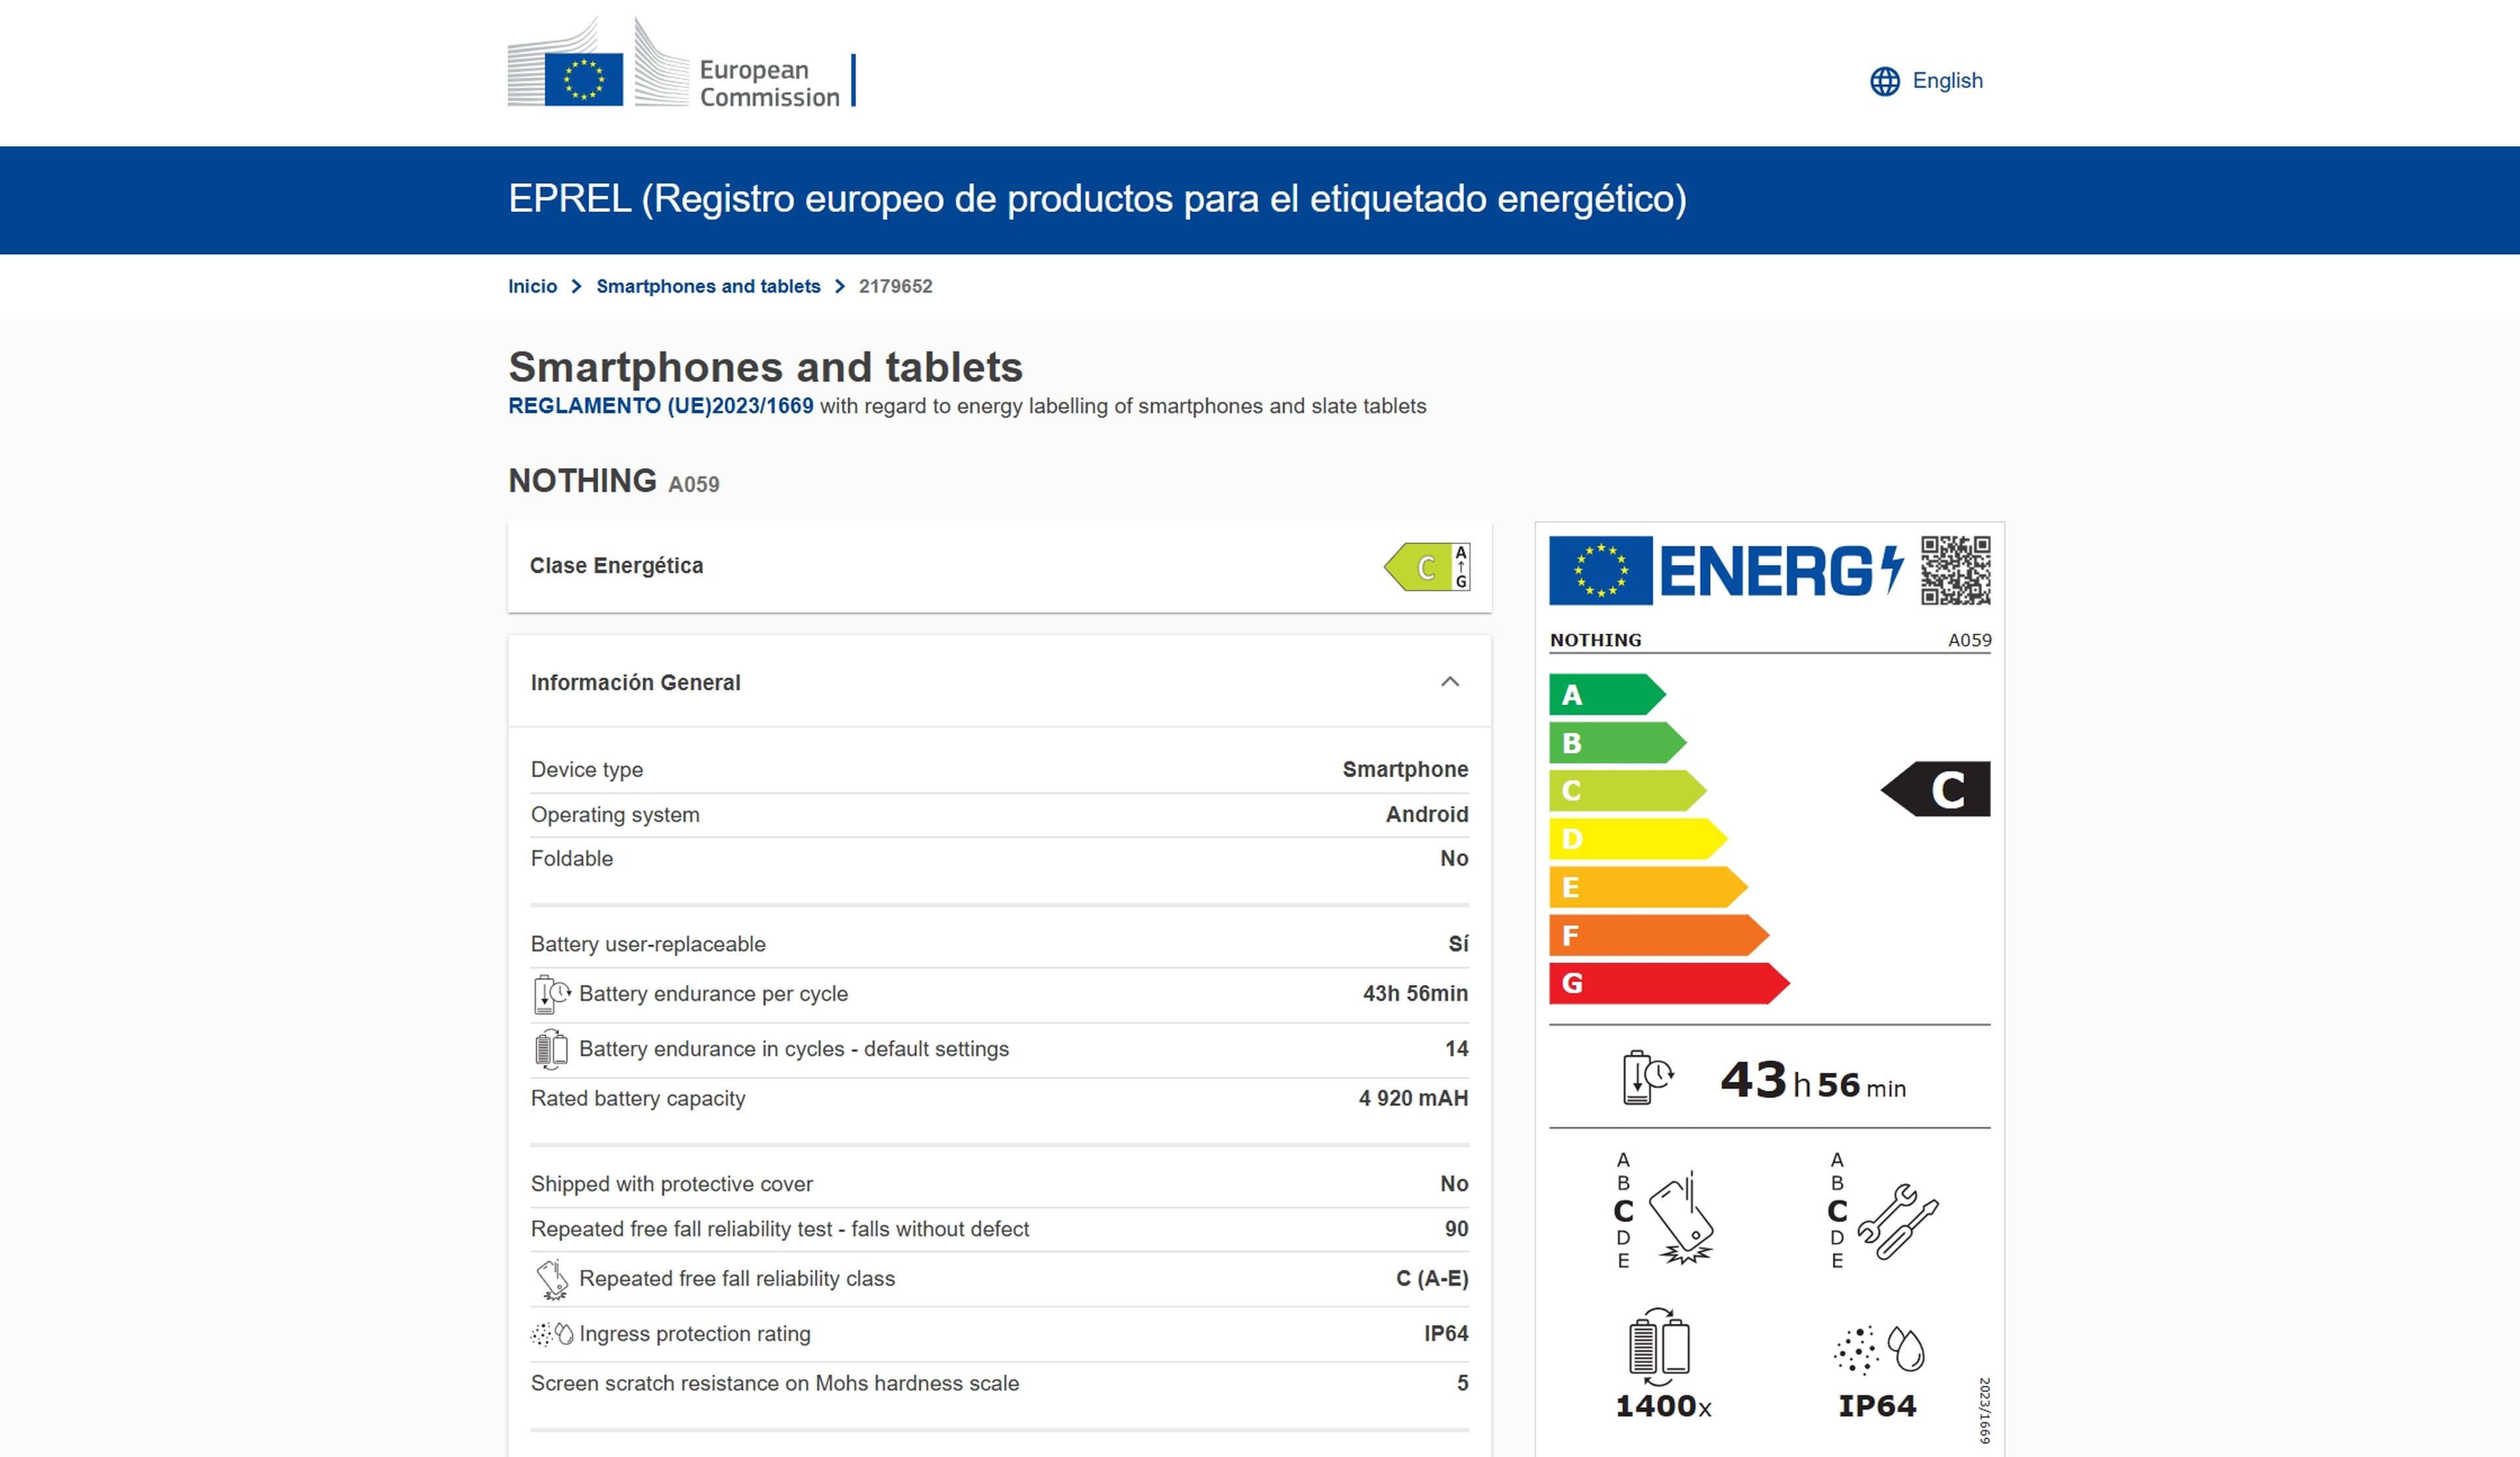Open Smartphones and tablets breadcrumb
This screenshot has height=1457, width=2520.
tap(708, 286)
